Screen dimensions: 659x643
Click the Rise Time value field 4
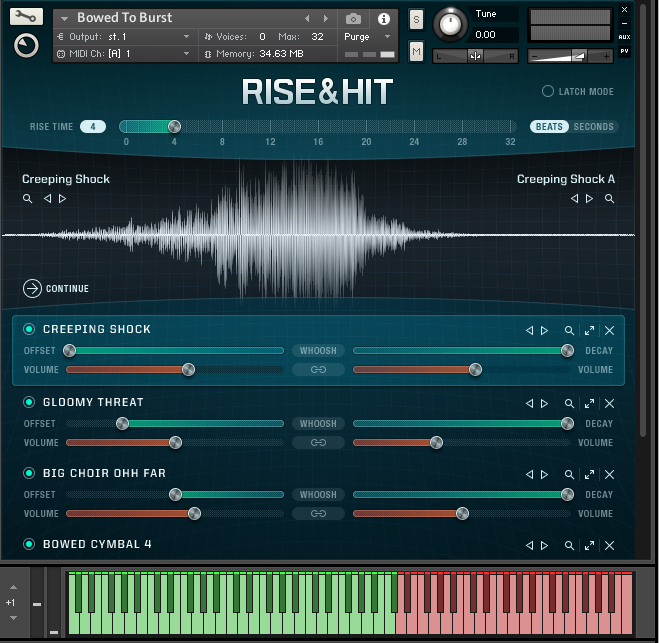click(93, 126)
